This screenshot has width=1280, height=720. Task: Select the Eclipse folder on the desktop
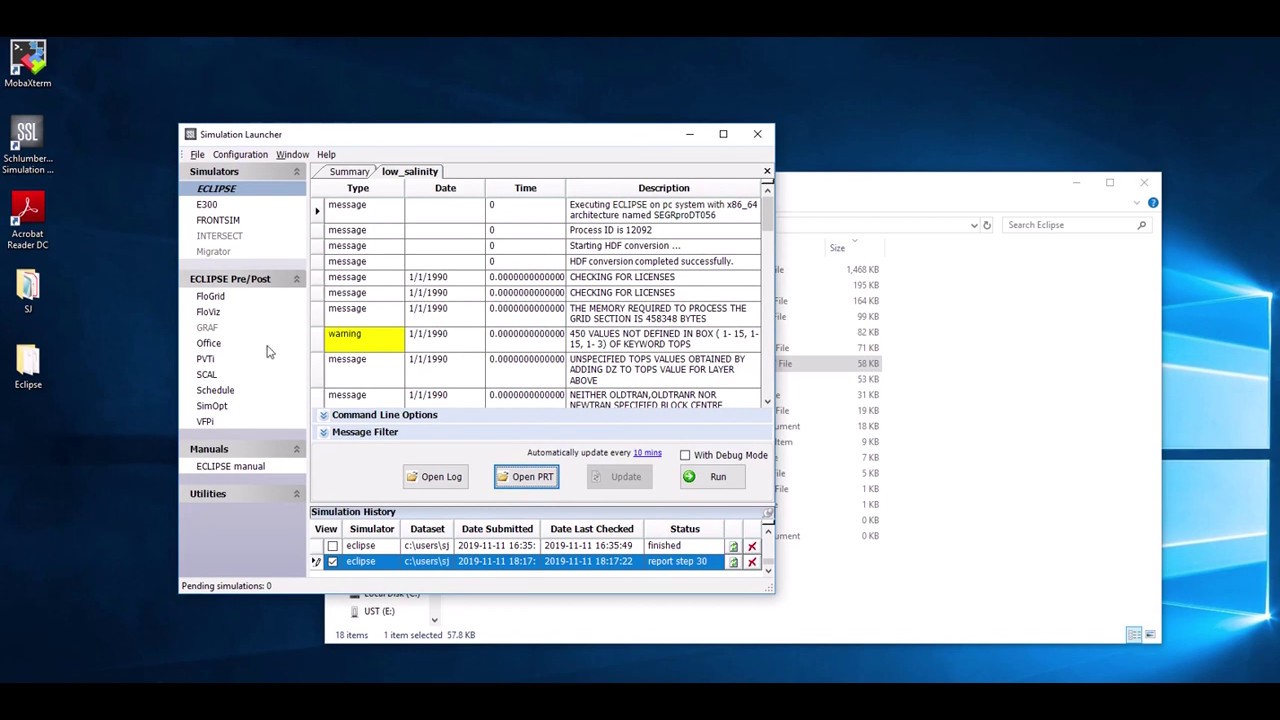click(28, 366)
